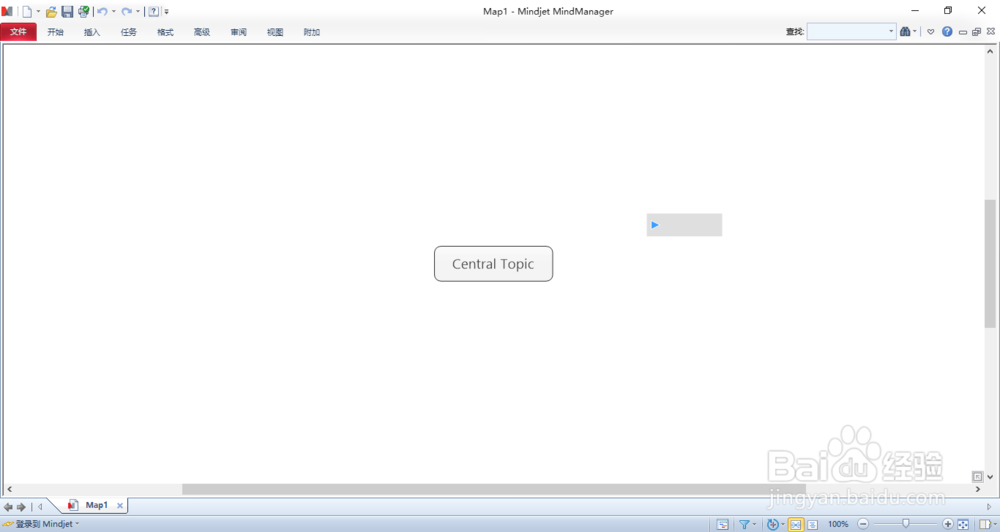
Task: Click the vertical scrollbar up arrow
Action: click(990, 51)
